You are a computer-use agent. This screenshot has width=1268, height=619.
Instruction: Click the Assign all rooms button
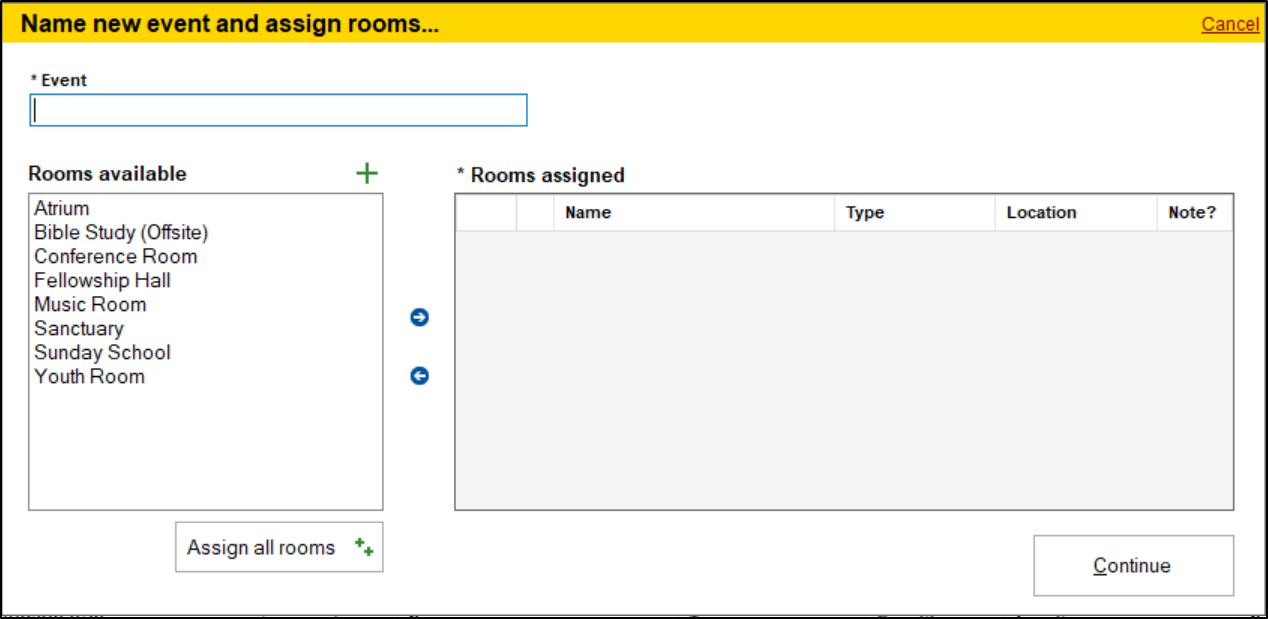279,547
